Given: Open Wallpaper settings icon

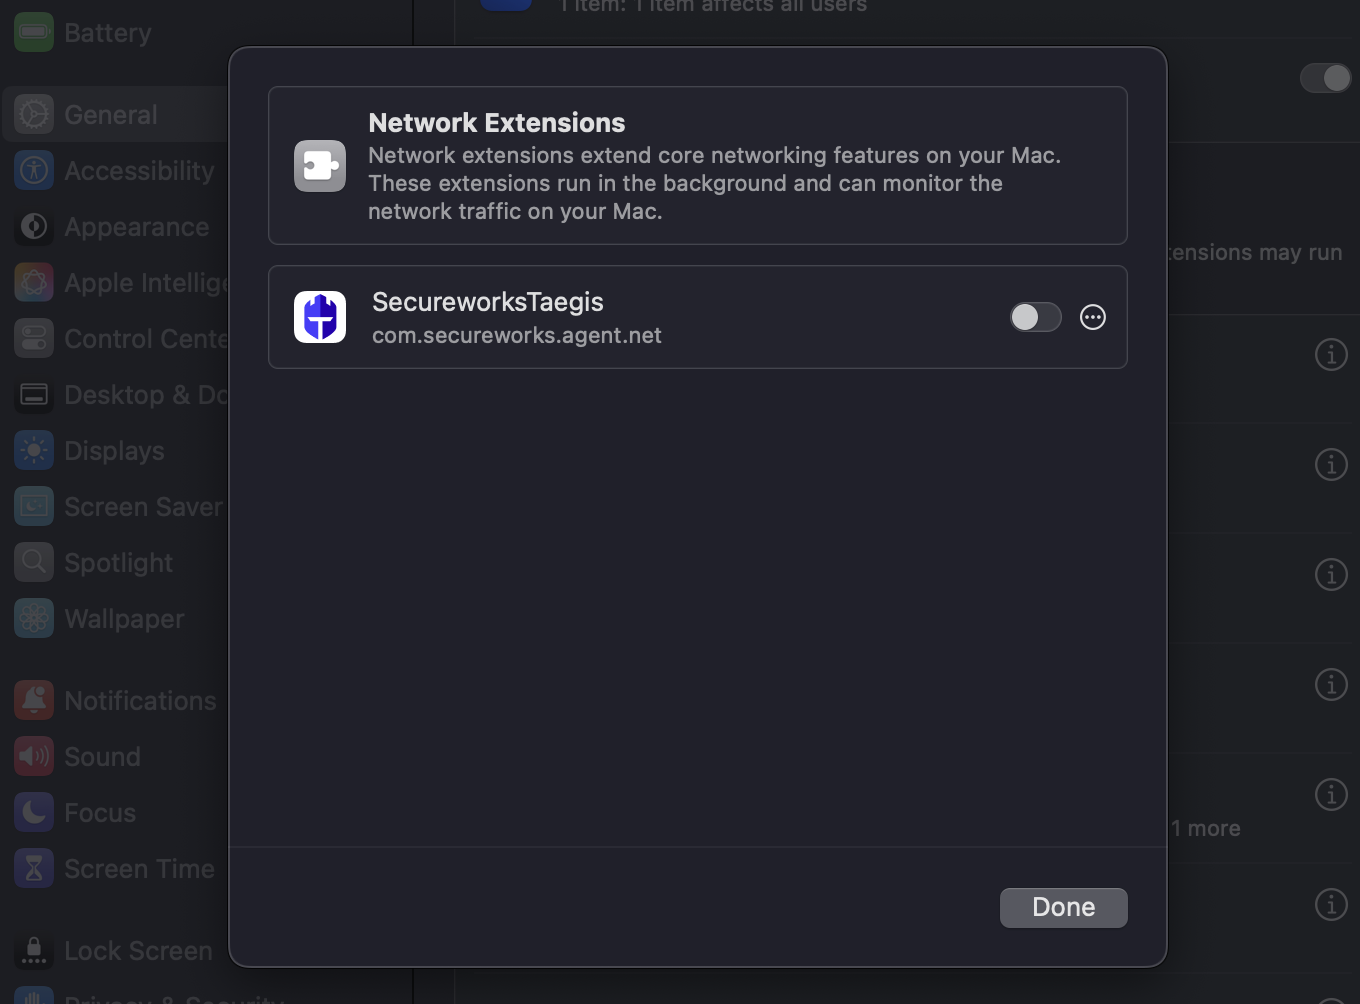Looking at the screenshot, I should click(34, 619).
